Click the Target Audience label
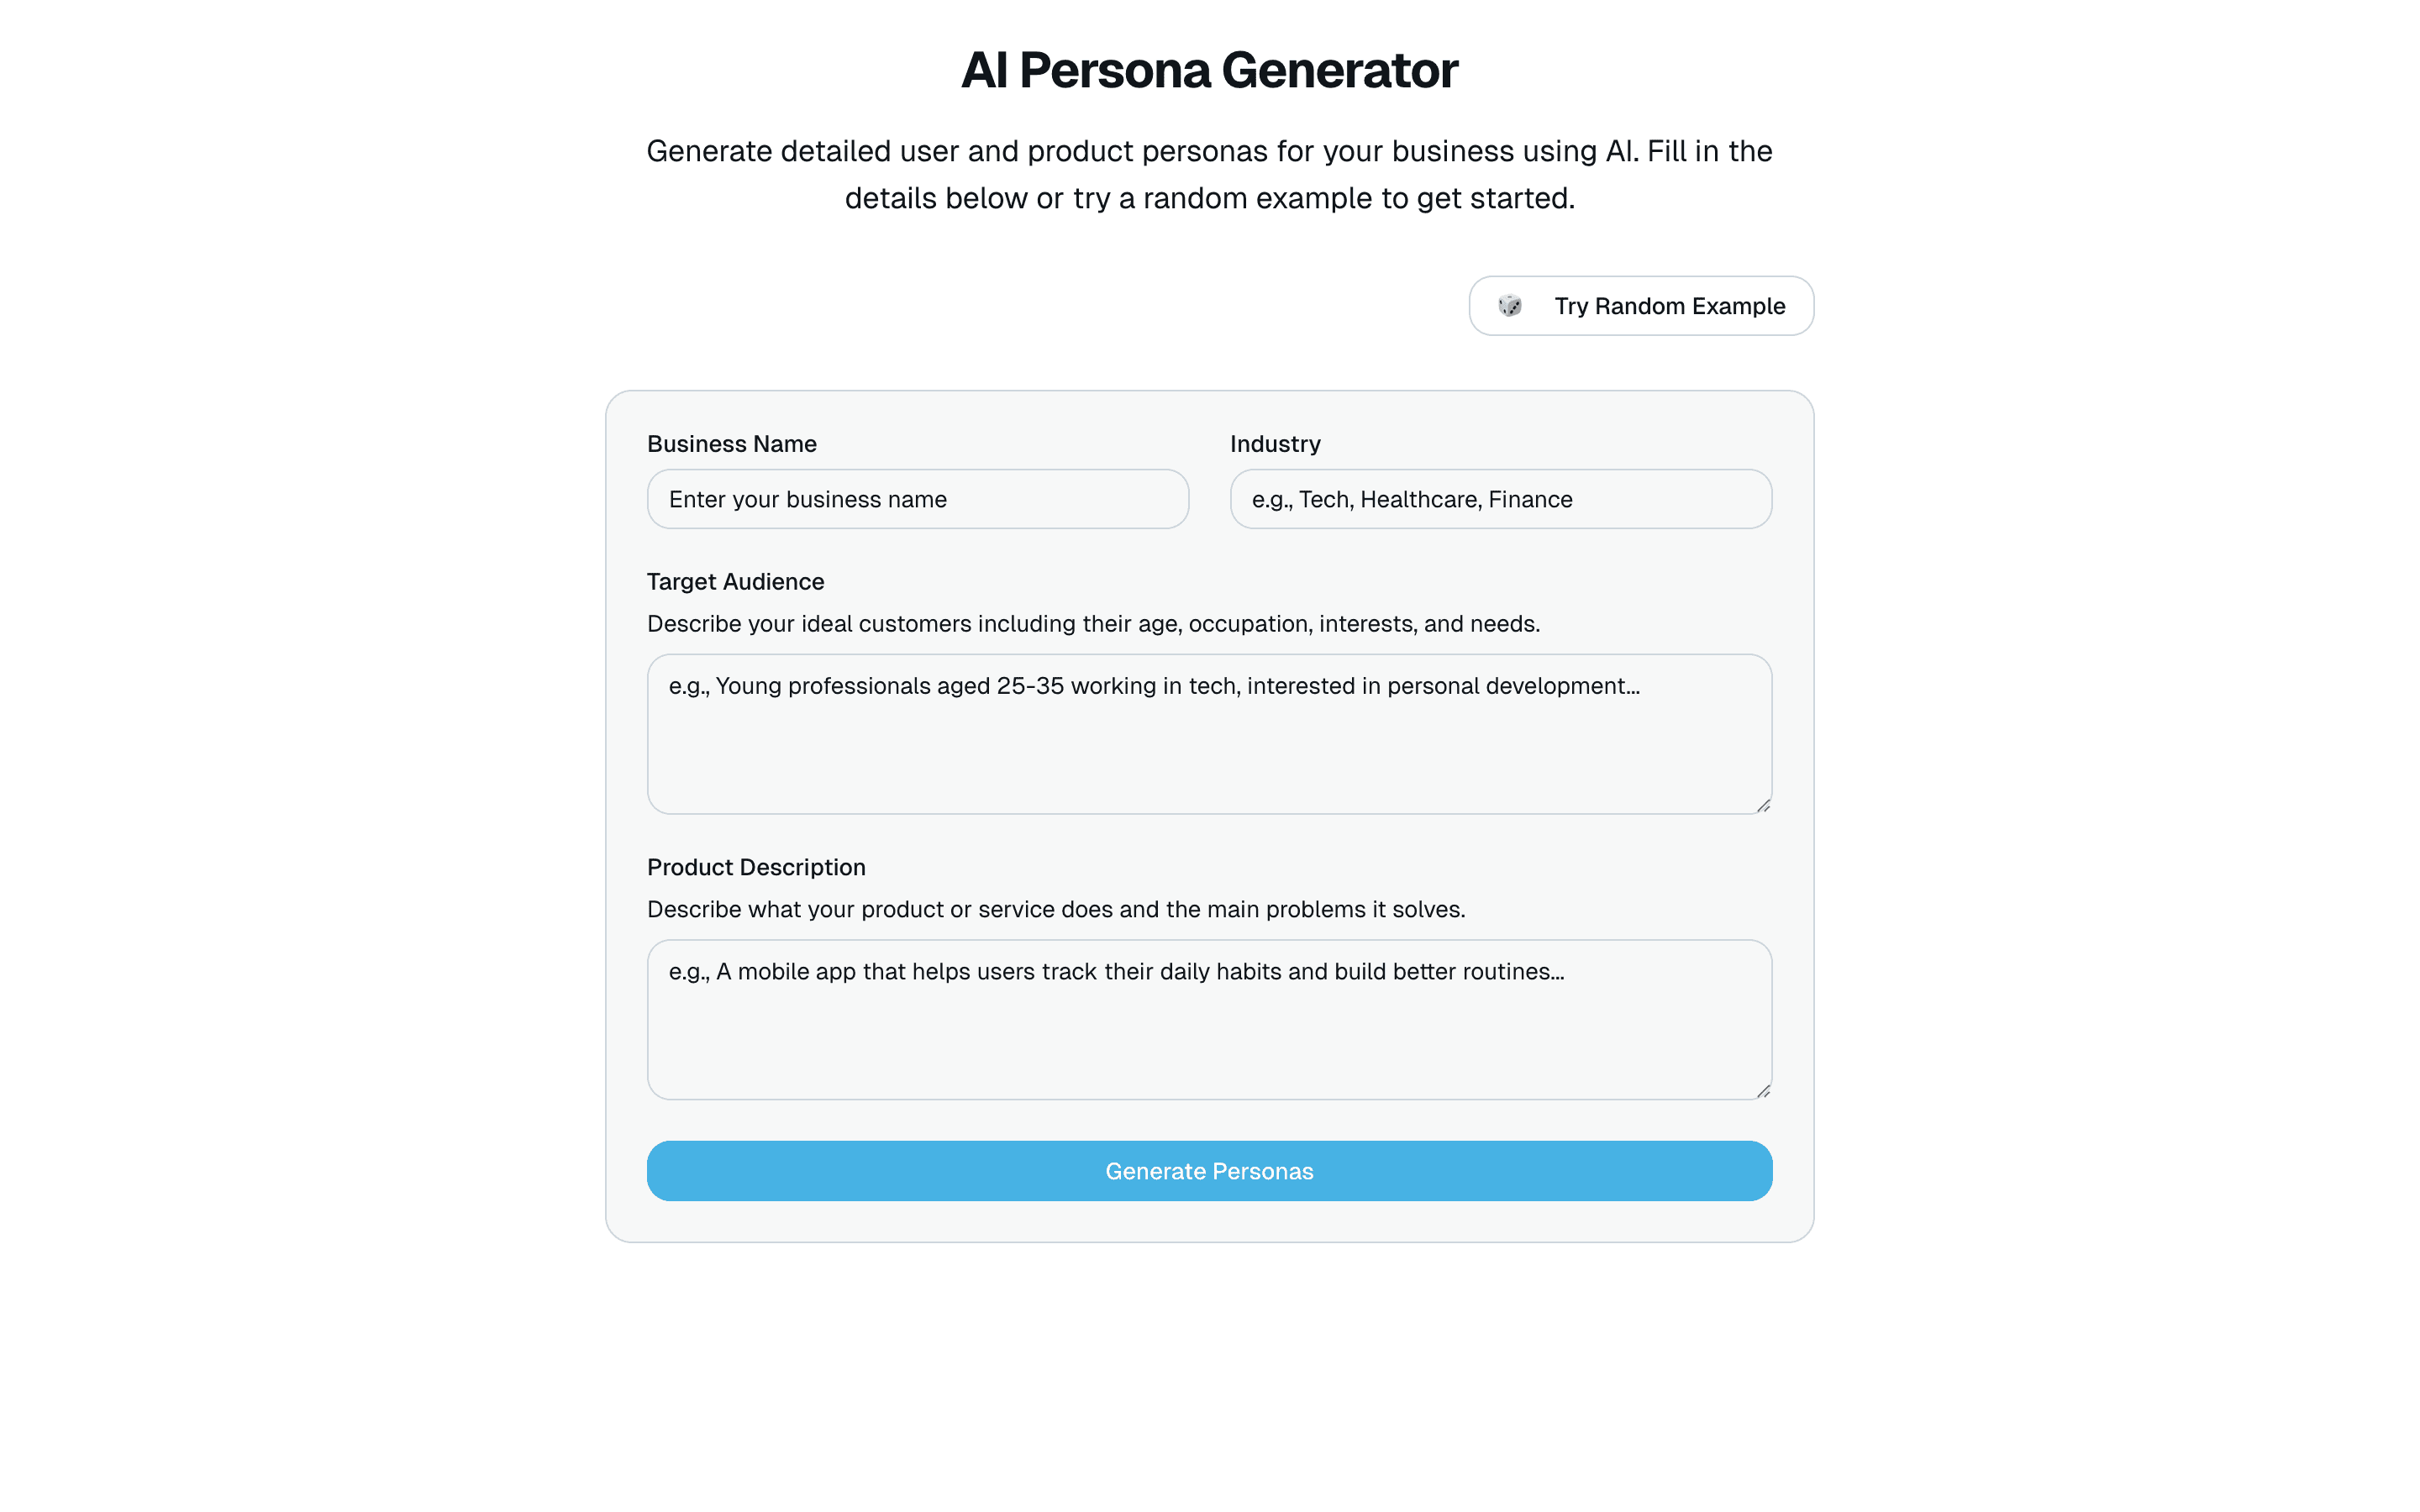The image size is (2420, 1512). [735, 582]
